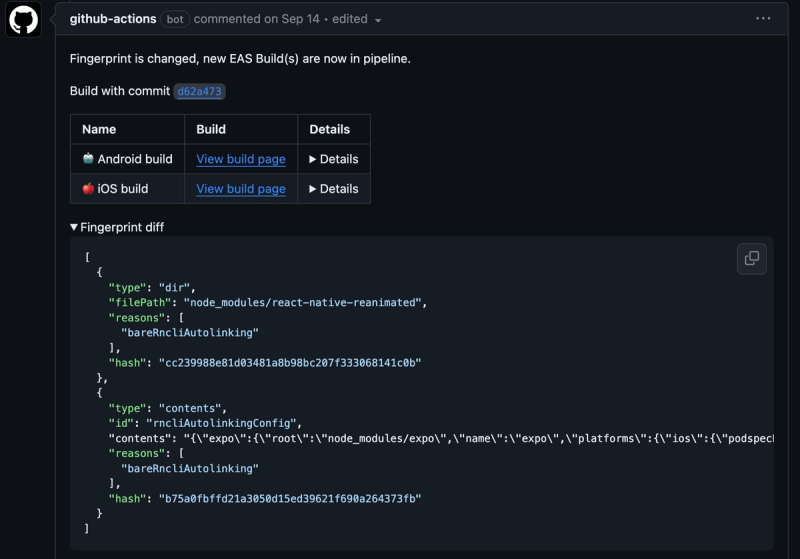Open View build page for iOS
Image resolution: width=800 pixels, height=559 pixels.
pyautogui.click(x=241, y=189)
